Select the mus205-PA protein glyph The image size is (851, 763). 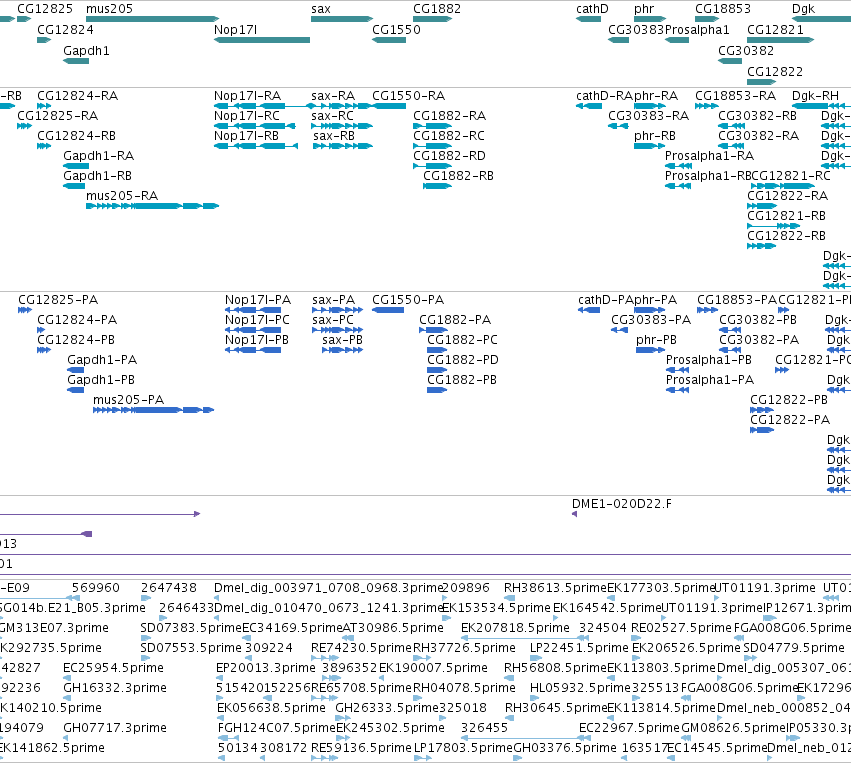154,410
